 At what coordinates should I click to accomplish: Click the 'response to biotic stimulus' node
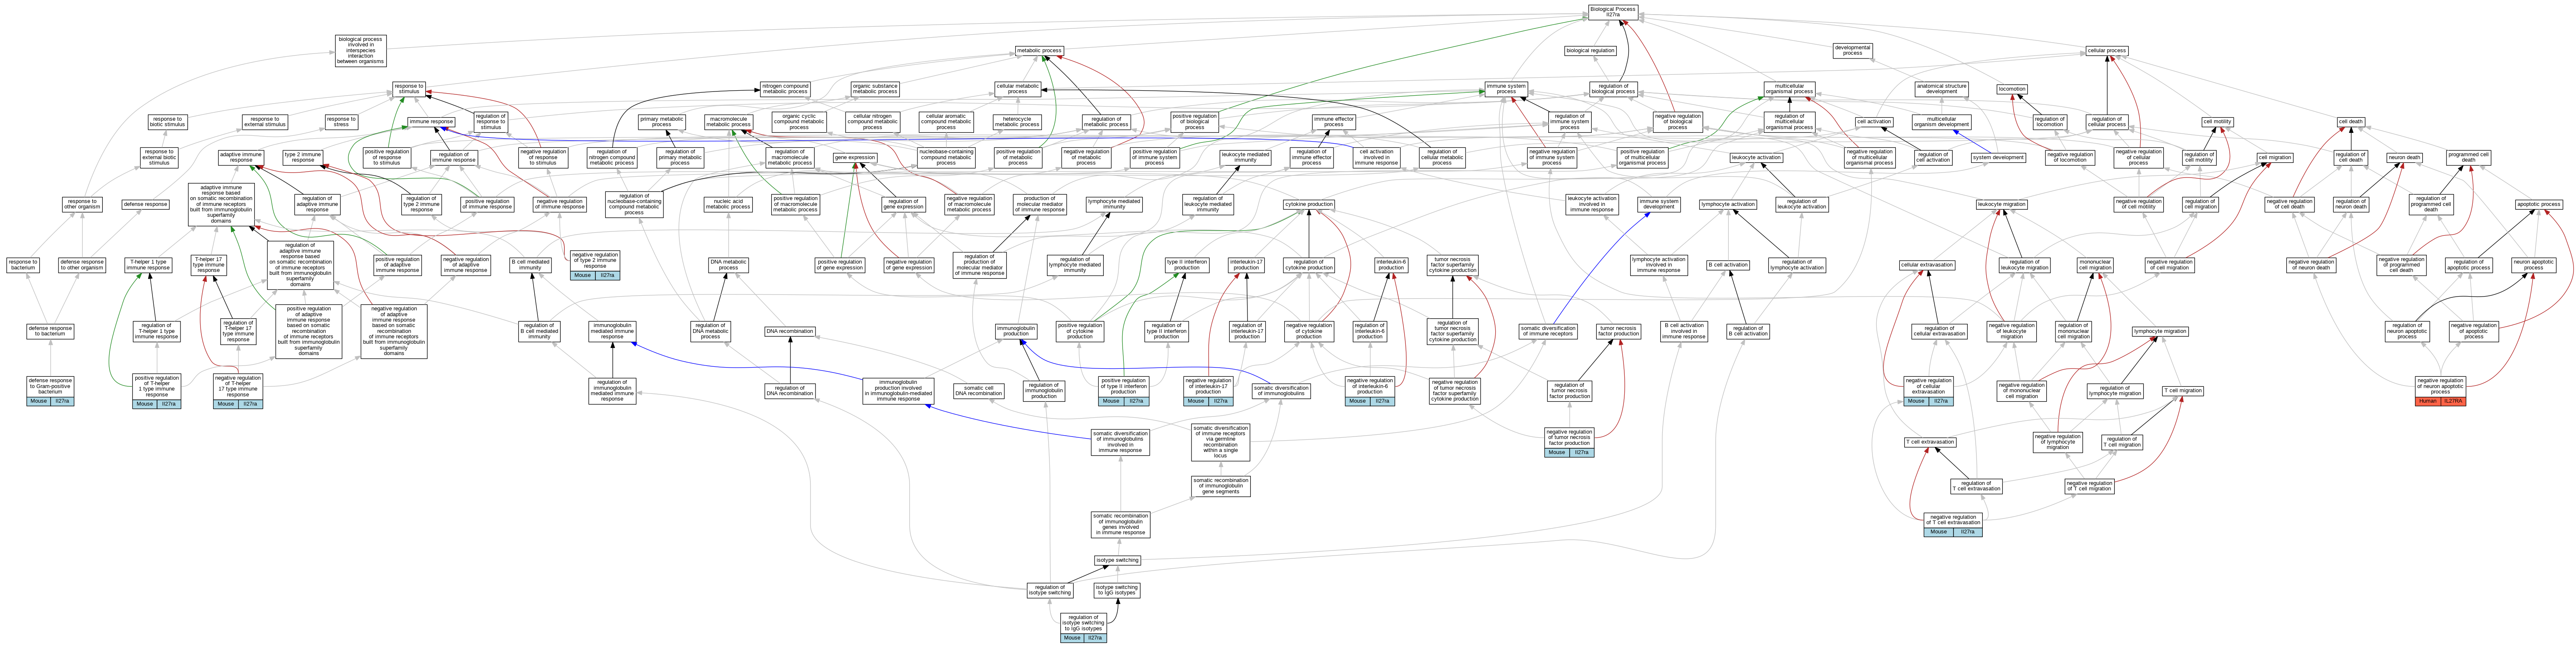click(x=167, y=122)
